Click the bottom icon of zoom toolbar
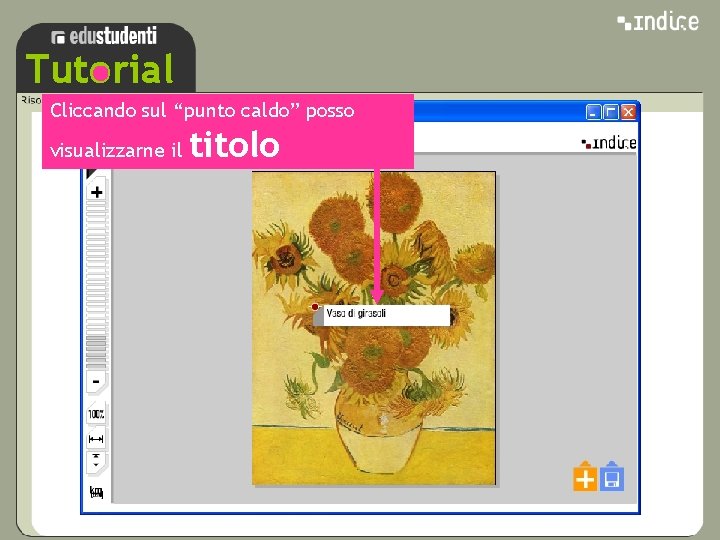Viewport: 720px width, 540px height. point(96,492)
